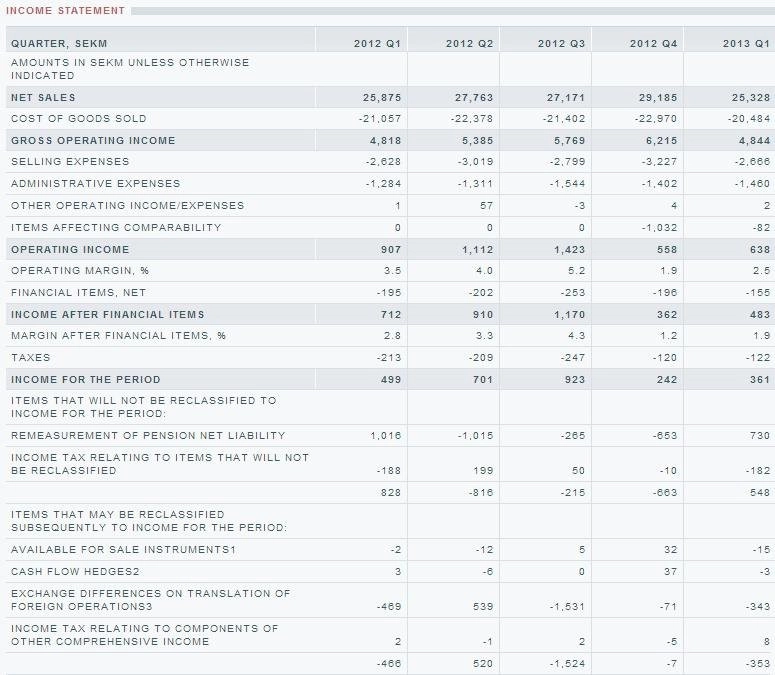Select income for the period 923
Viewport: 775px width, 675px height.
[574, 380]
